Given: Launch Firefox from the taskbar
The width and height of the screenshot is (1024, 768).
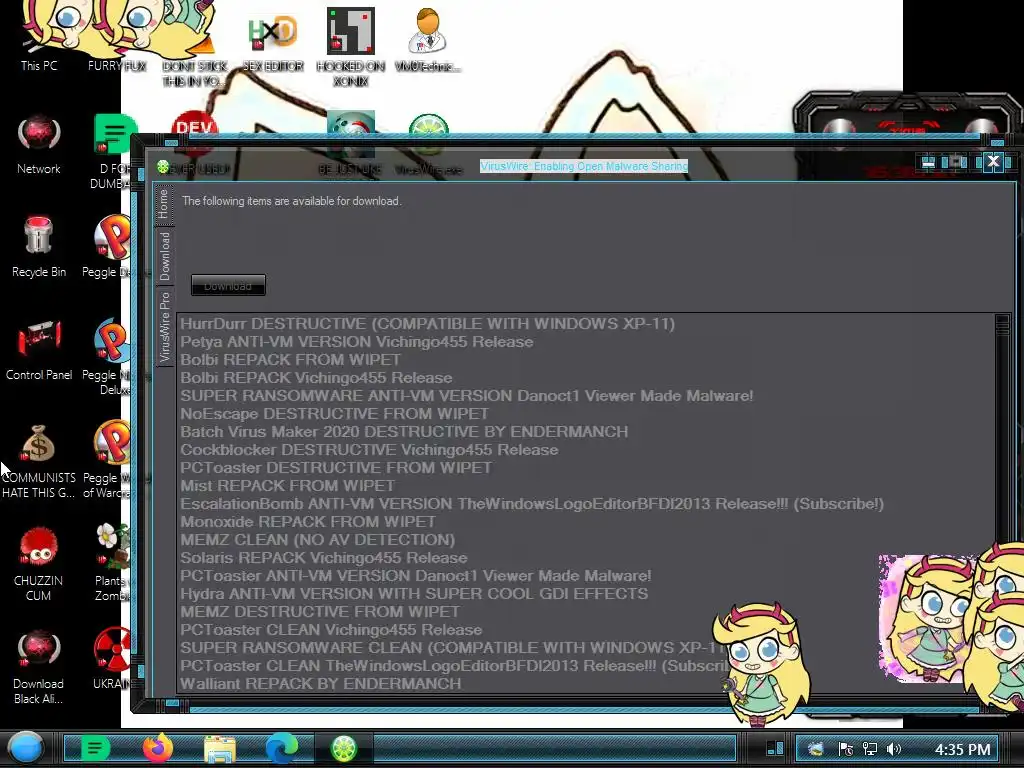Looking at the screenshot, I should pos(157,748).
